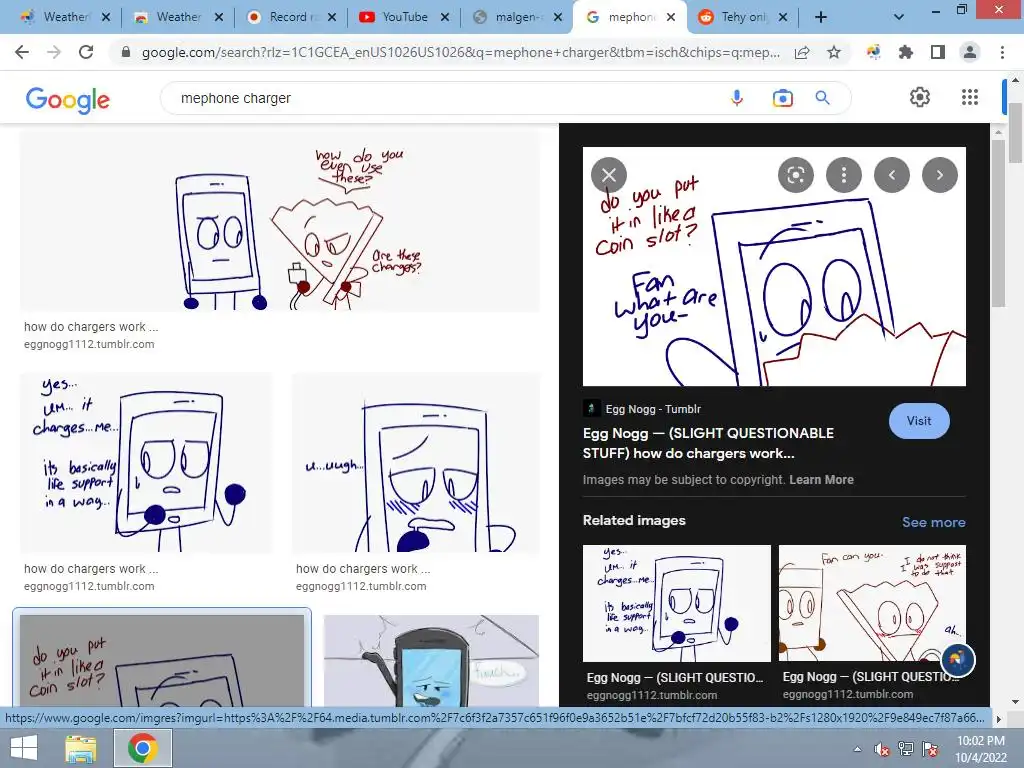
Task: Click the colorful extension icon in toolbar
Action: (x=873, y=52)
